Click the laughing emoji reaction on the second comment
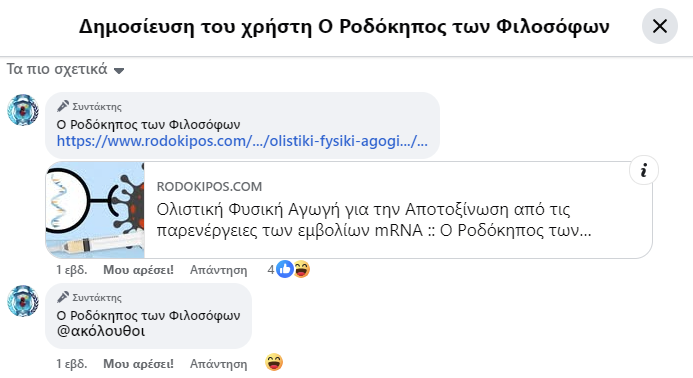Screen dimensions: 693x378 tap(274, 363)
